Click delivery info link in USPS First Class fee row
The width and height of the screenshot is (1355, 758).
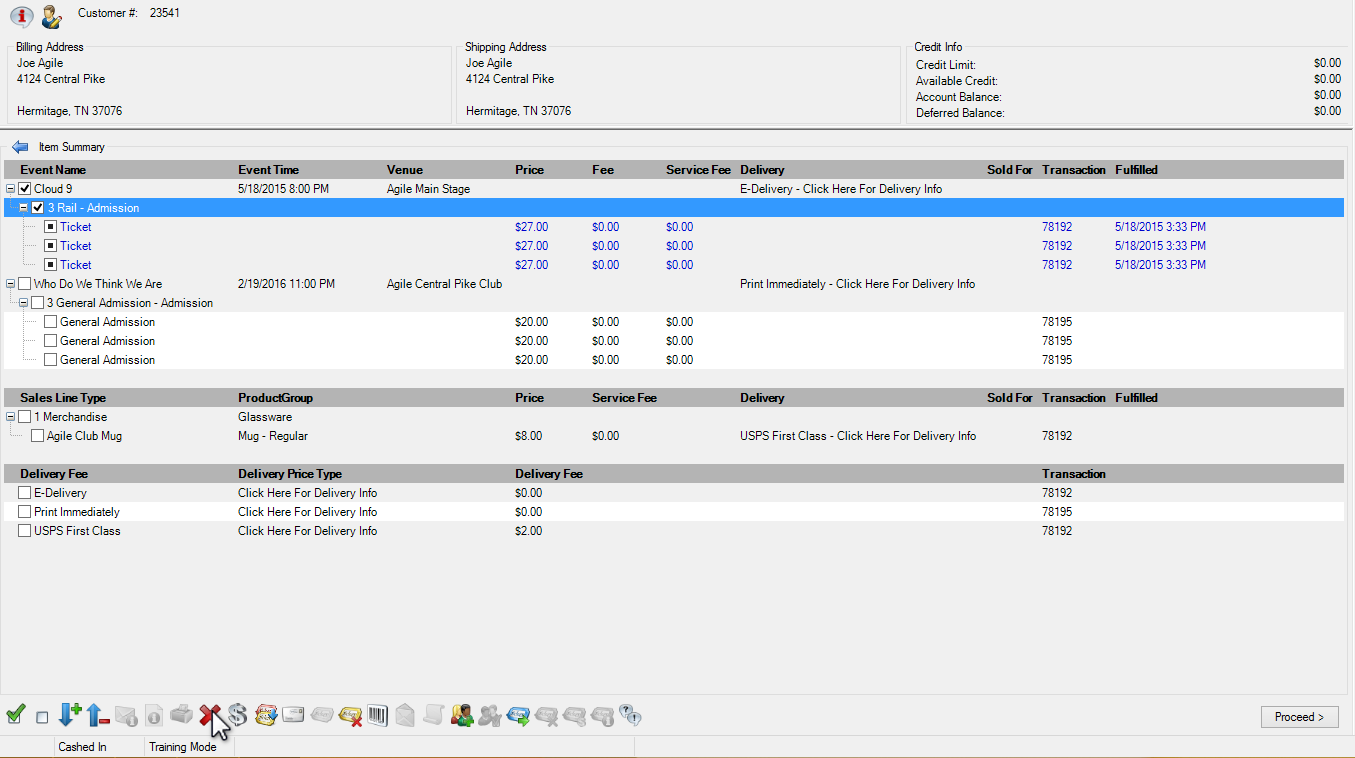(307, 531)
